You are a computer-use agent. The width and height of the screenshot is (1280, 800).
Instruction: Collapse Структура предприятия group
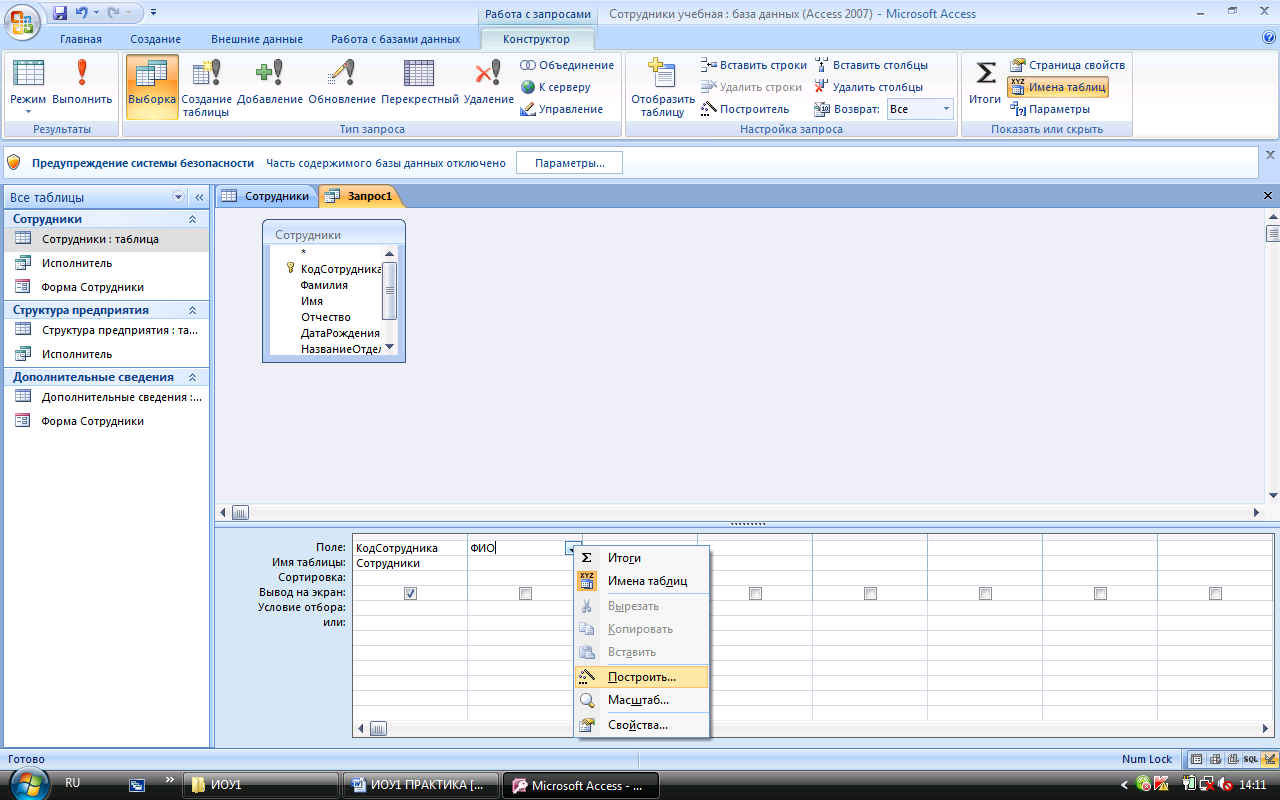(193, 310)
